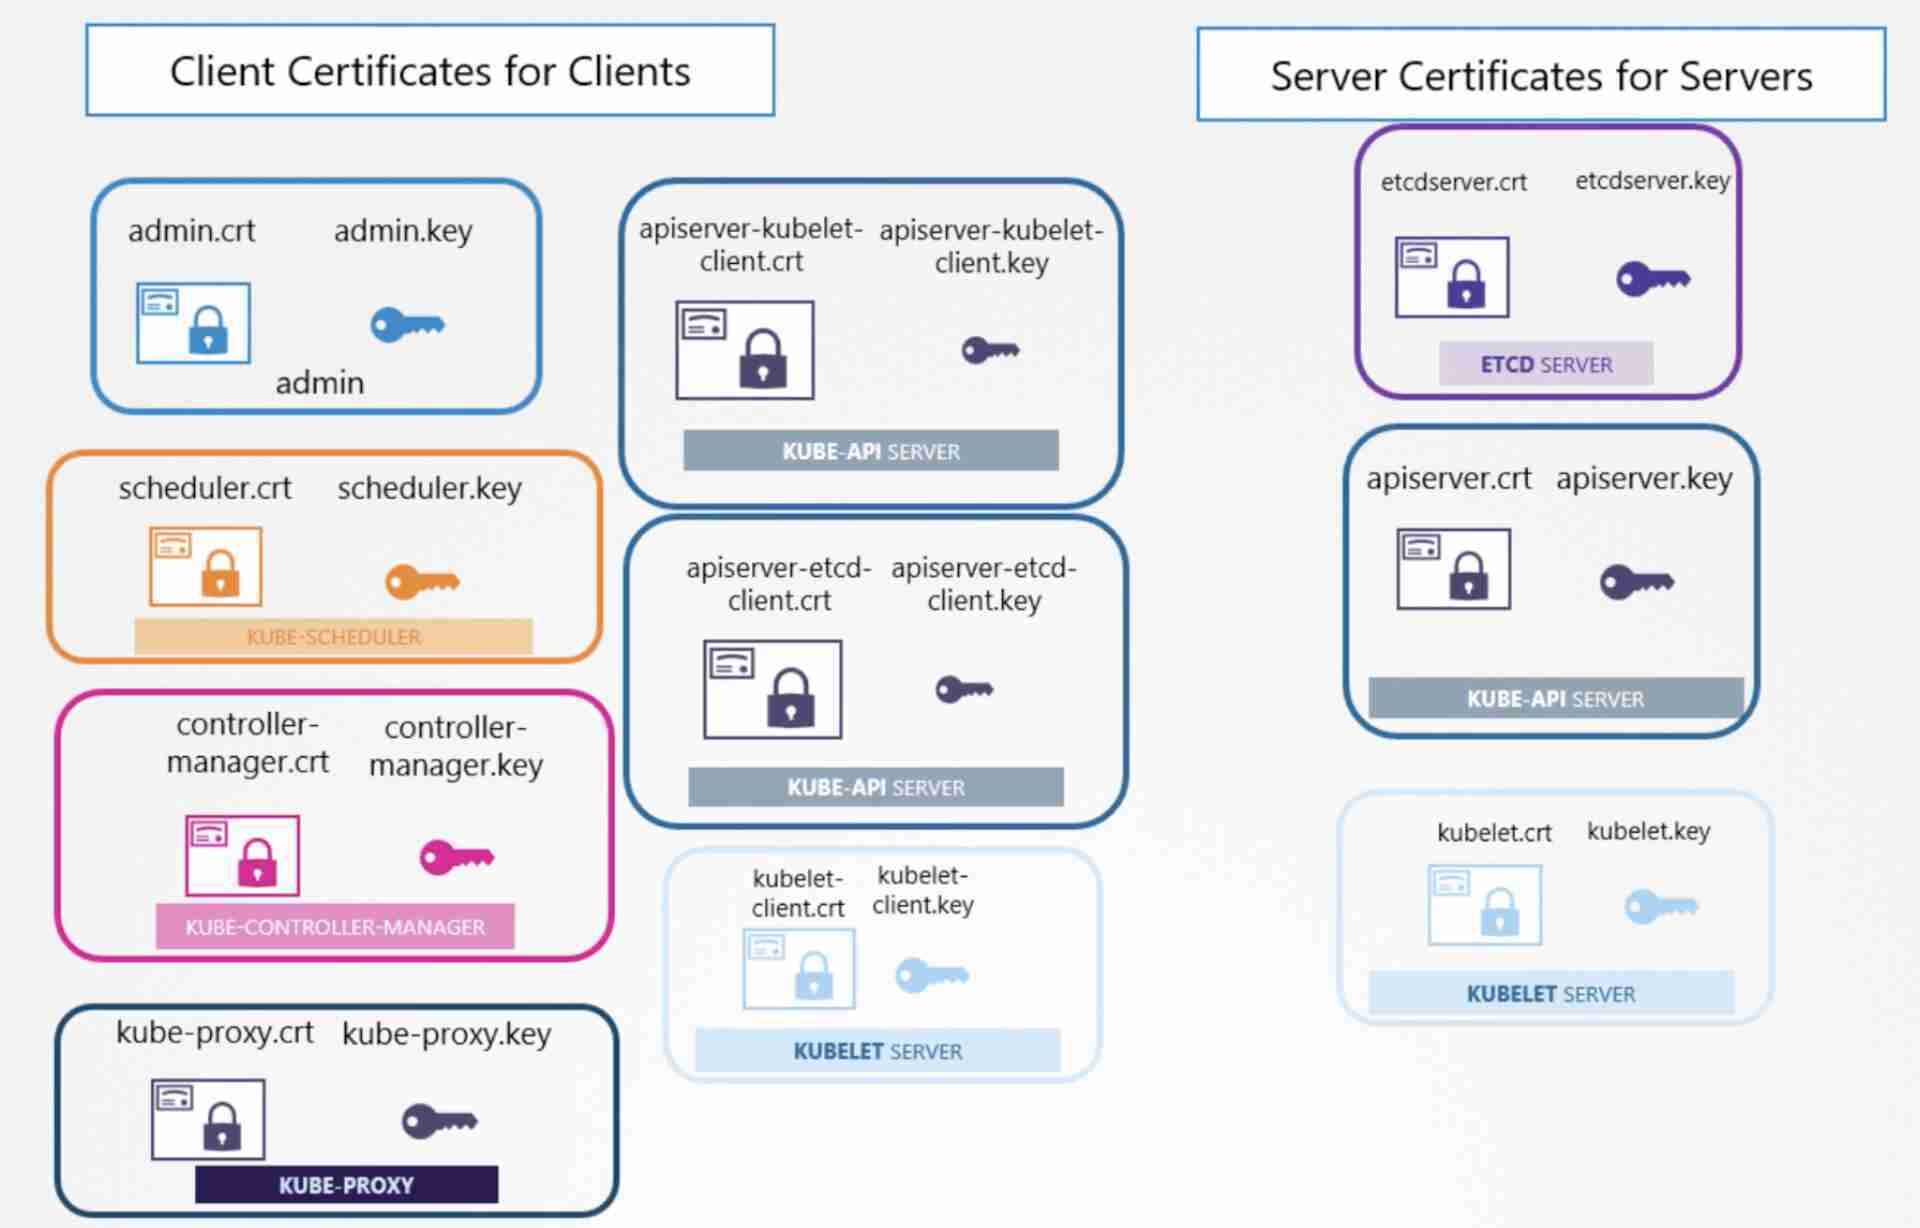1920x1228 pixels.
Task: Click the KUBE-CONTROLLER-MANAGER label bar
Action: click(x=335, y=926)
